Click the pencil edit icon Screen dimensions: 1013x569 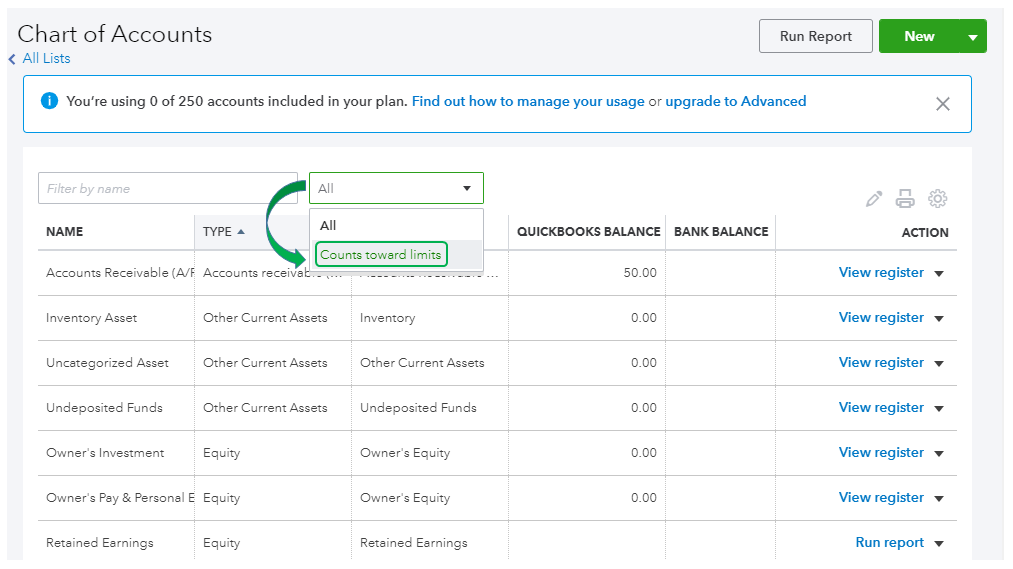874,199
